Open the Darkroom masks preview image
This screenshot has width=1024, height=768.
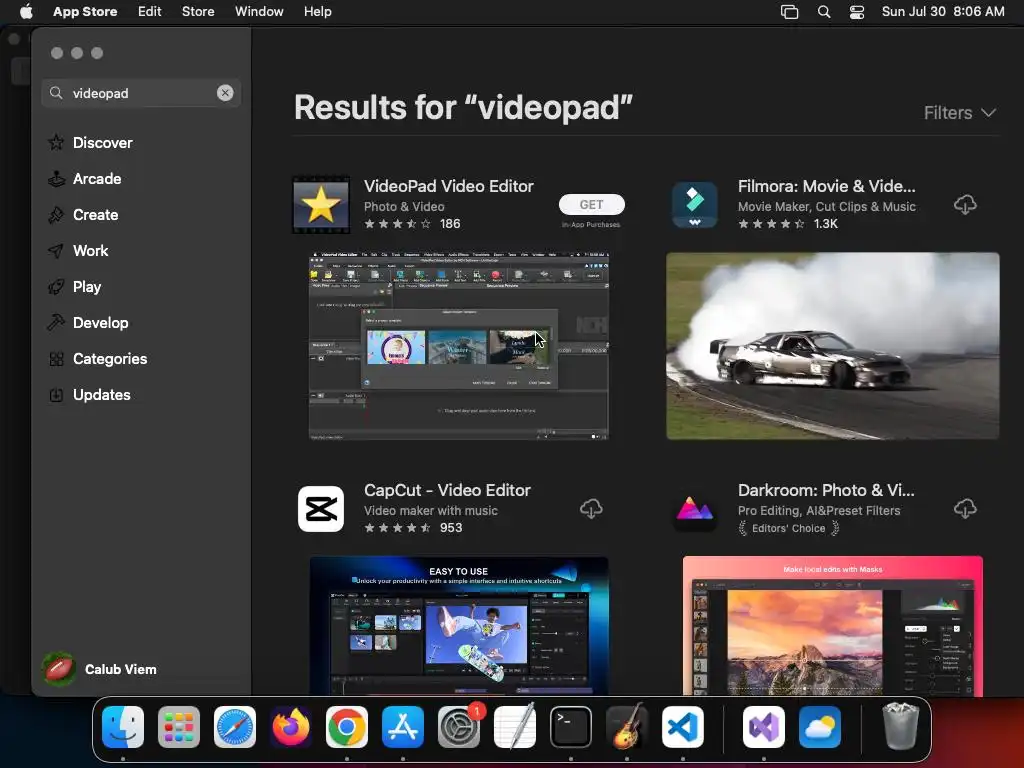833,626
